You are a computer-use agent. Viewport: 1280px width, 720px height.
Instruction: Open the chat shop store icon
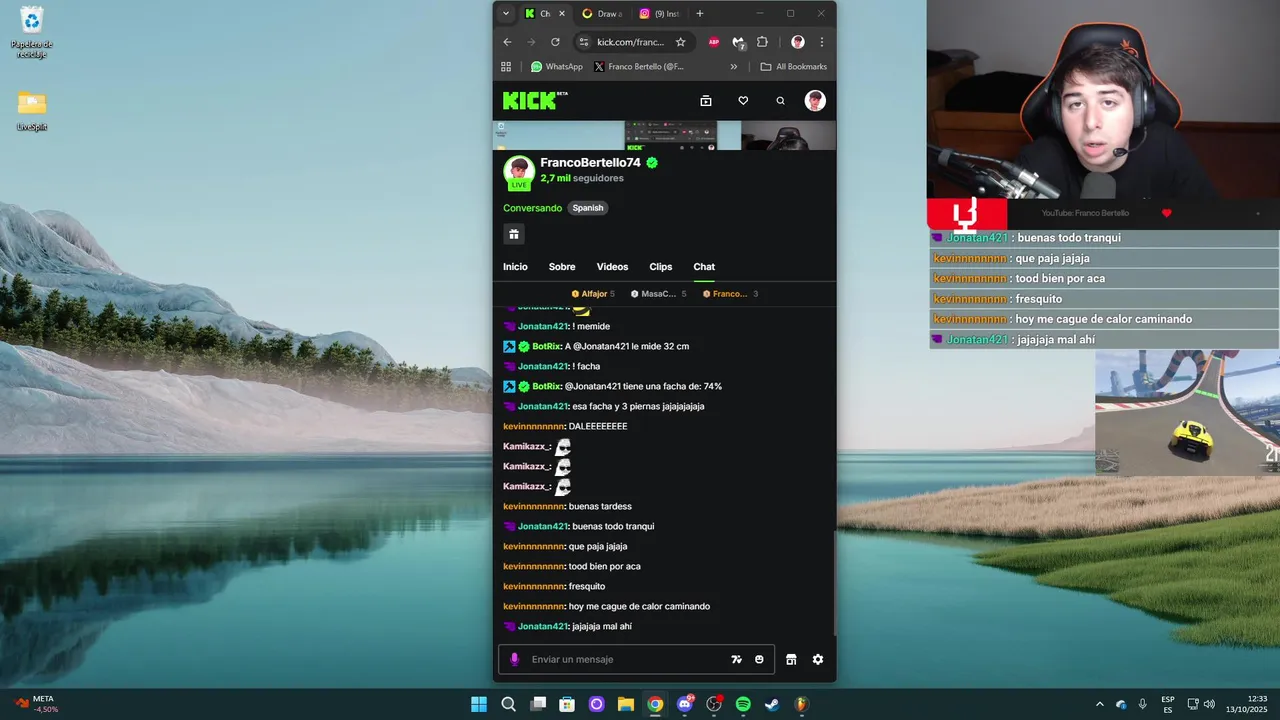[x=791, y=659]
